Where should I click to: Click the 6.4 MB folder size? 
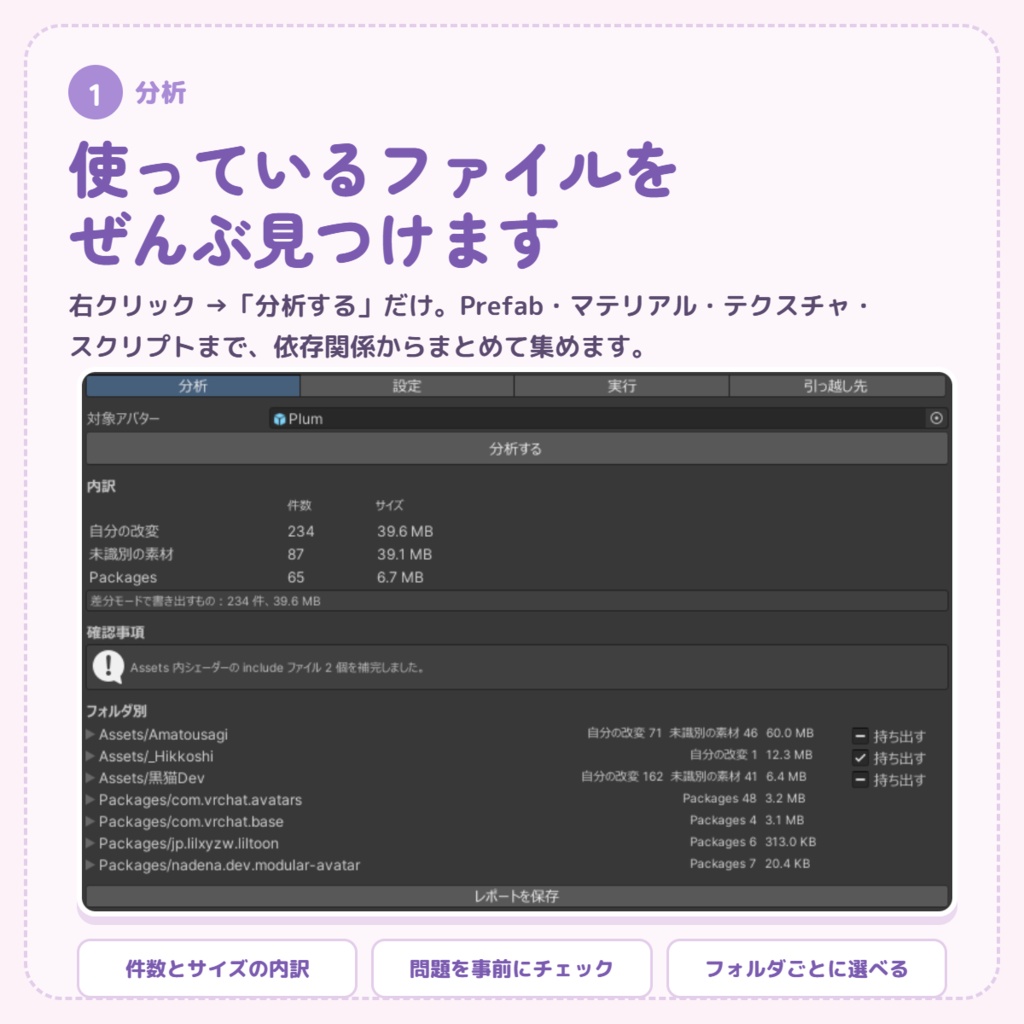click(786, 776)
